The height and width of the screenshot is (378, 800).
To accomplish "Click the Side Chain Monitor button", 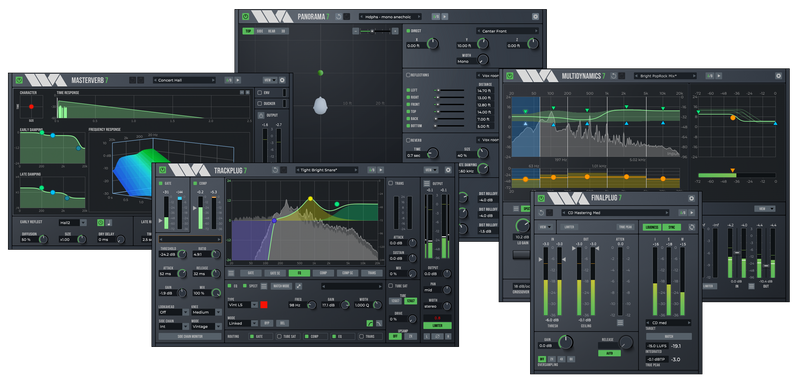I will click(190, 337).
